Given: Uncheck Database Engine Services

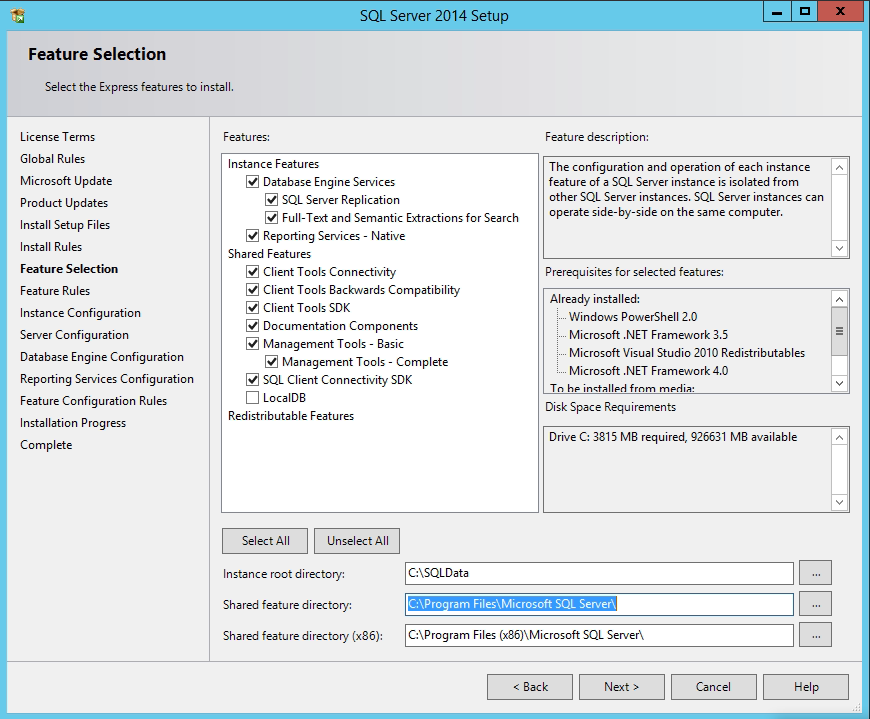Looking at the screenshot, I should 253,182.
